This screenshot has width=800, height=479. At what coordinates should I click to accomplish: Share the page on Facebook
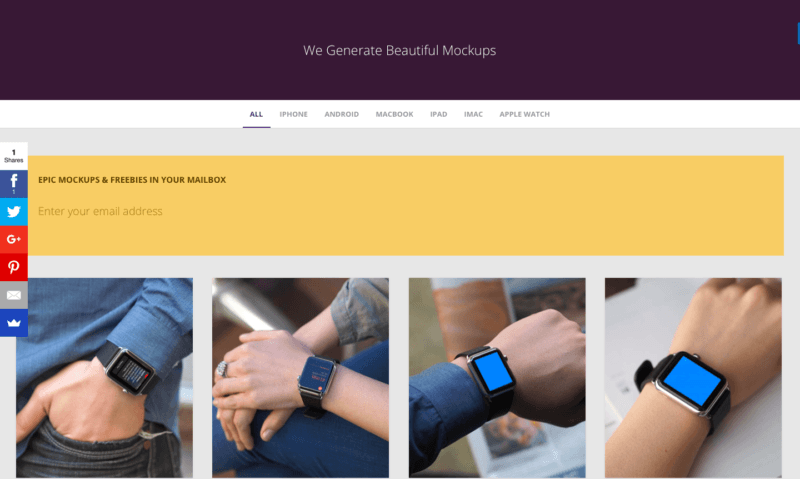pos(14,184)
